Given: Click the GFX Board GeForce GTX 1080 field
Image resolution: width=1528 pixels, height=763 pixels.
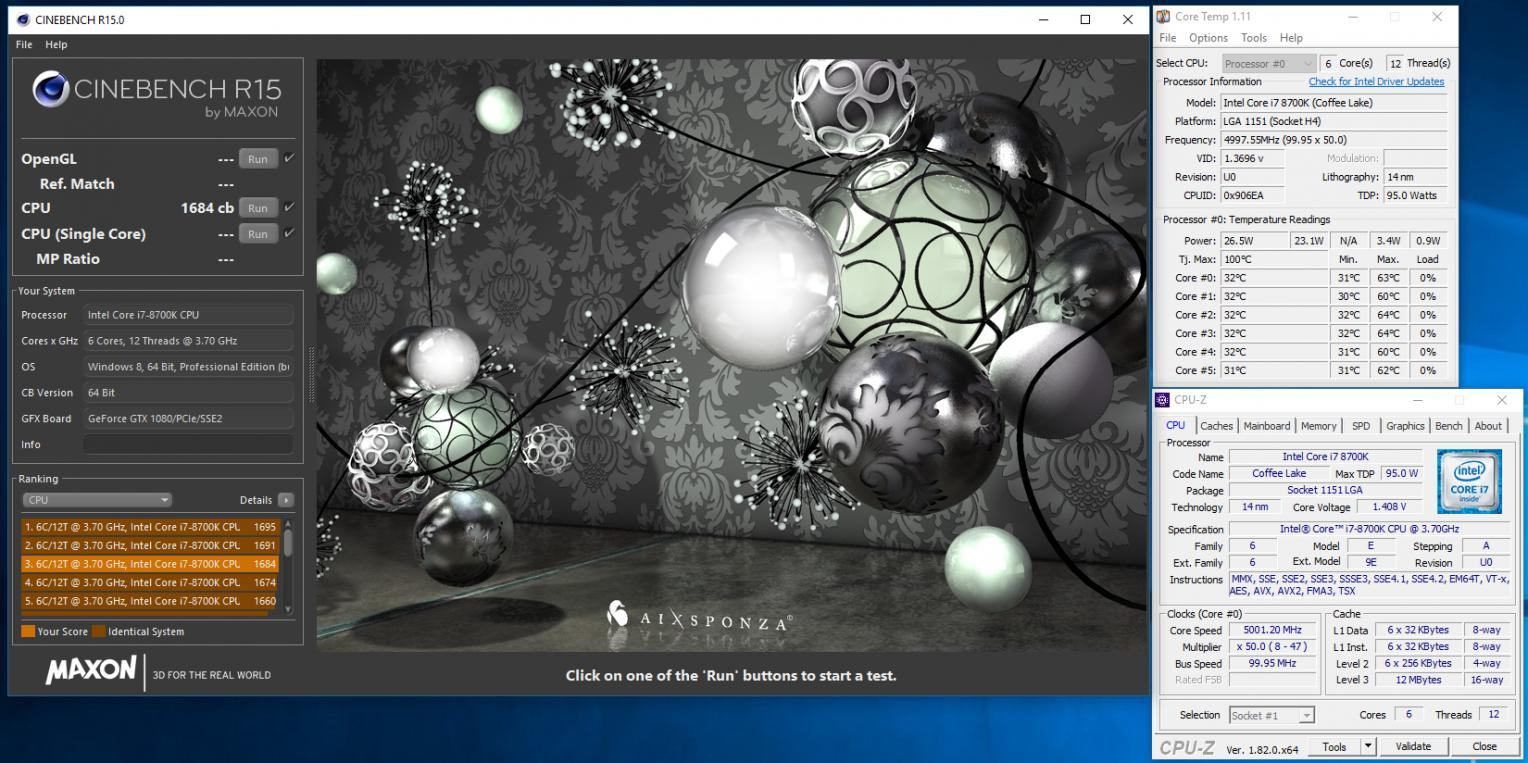Looking at the screenshot, I should [x=188, y=418].
